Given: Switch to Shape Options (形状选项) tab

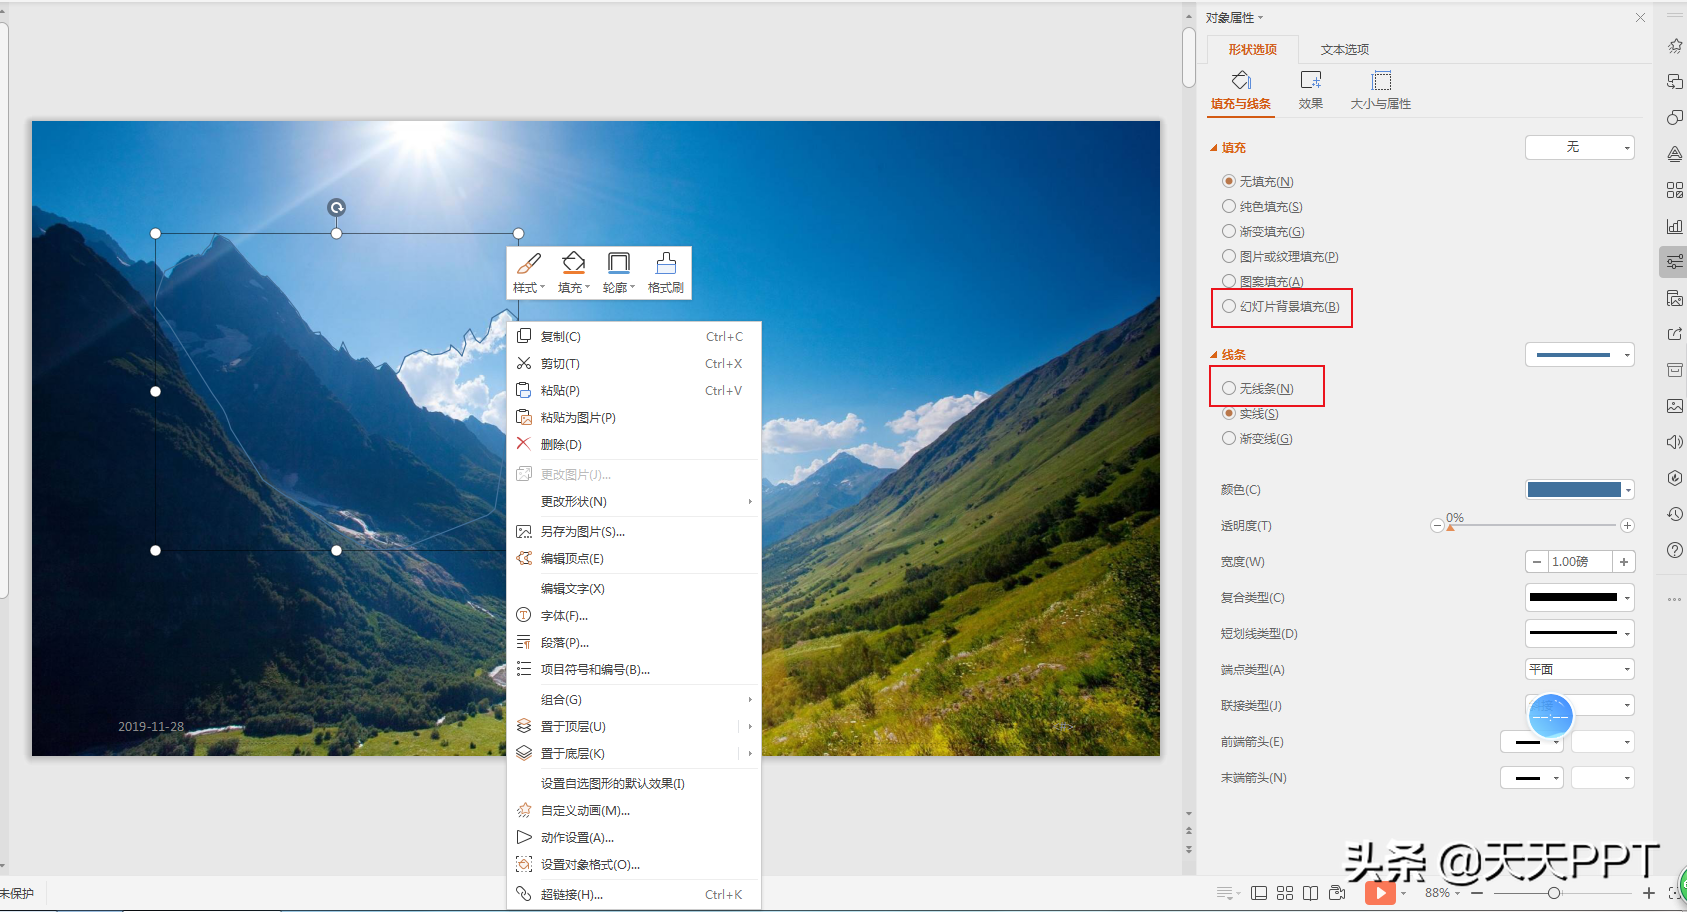Looking at the screenshot, I should 1252,49.
